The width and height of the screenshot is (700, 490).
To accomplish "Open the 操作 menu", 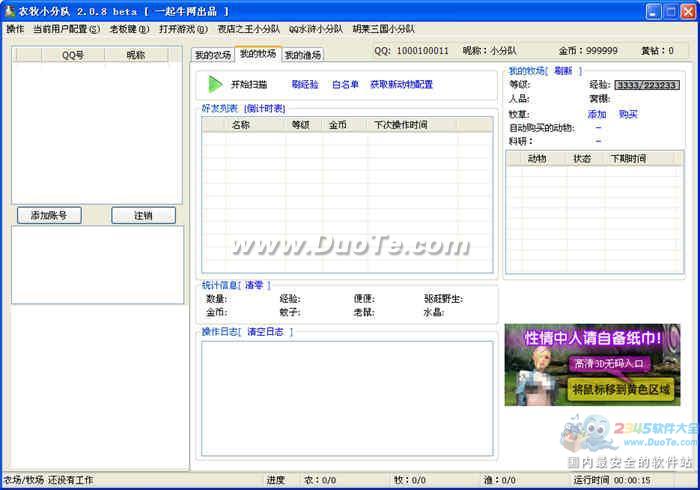I will click(x=14, y=29).
